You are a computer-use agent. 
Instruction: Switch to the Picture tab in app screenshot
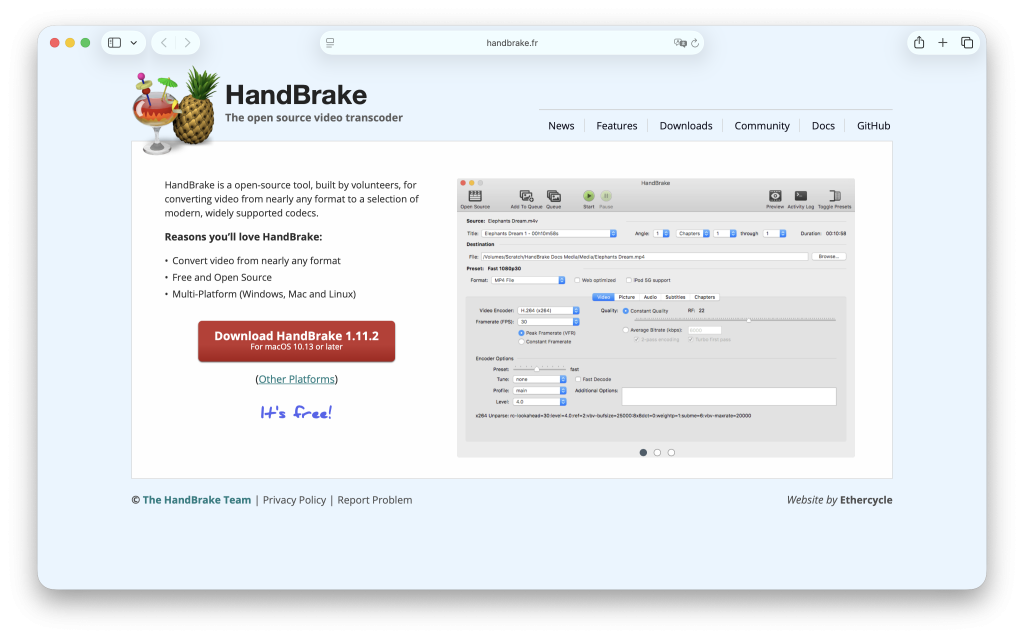[x=626, y=297]
